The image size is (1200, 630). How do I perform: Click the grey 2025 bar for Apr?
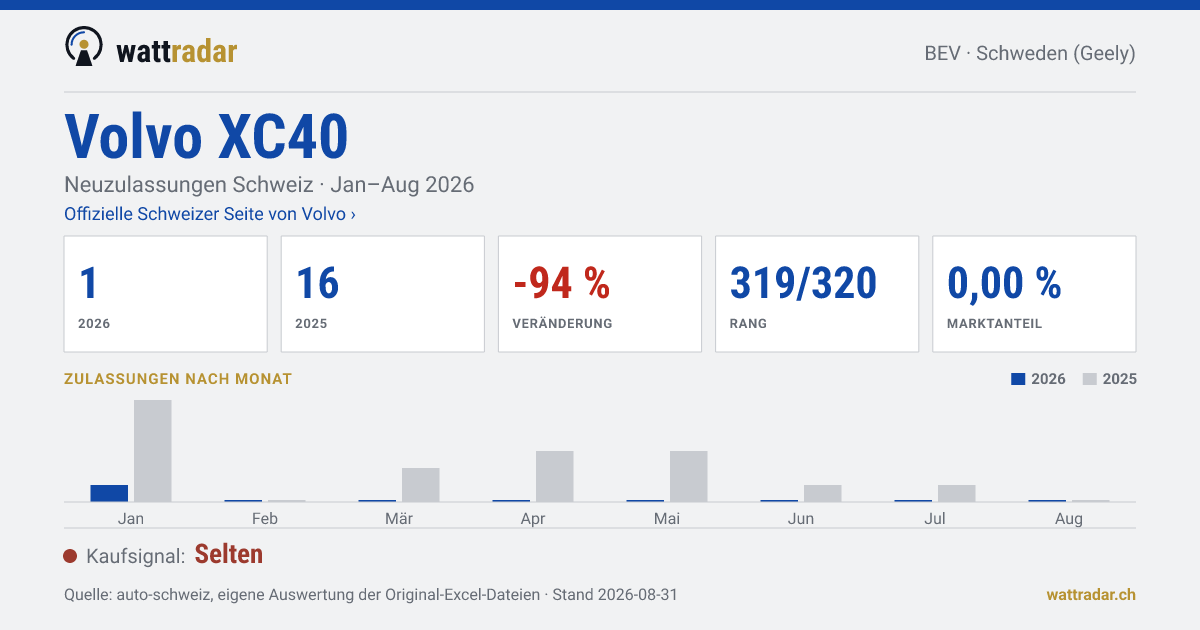(555, 476)
